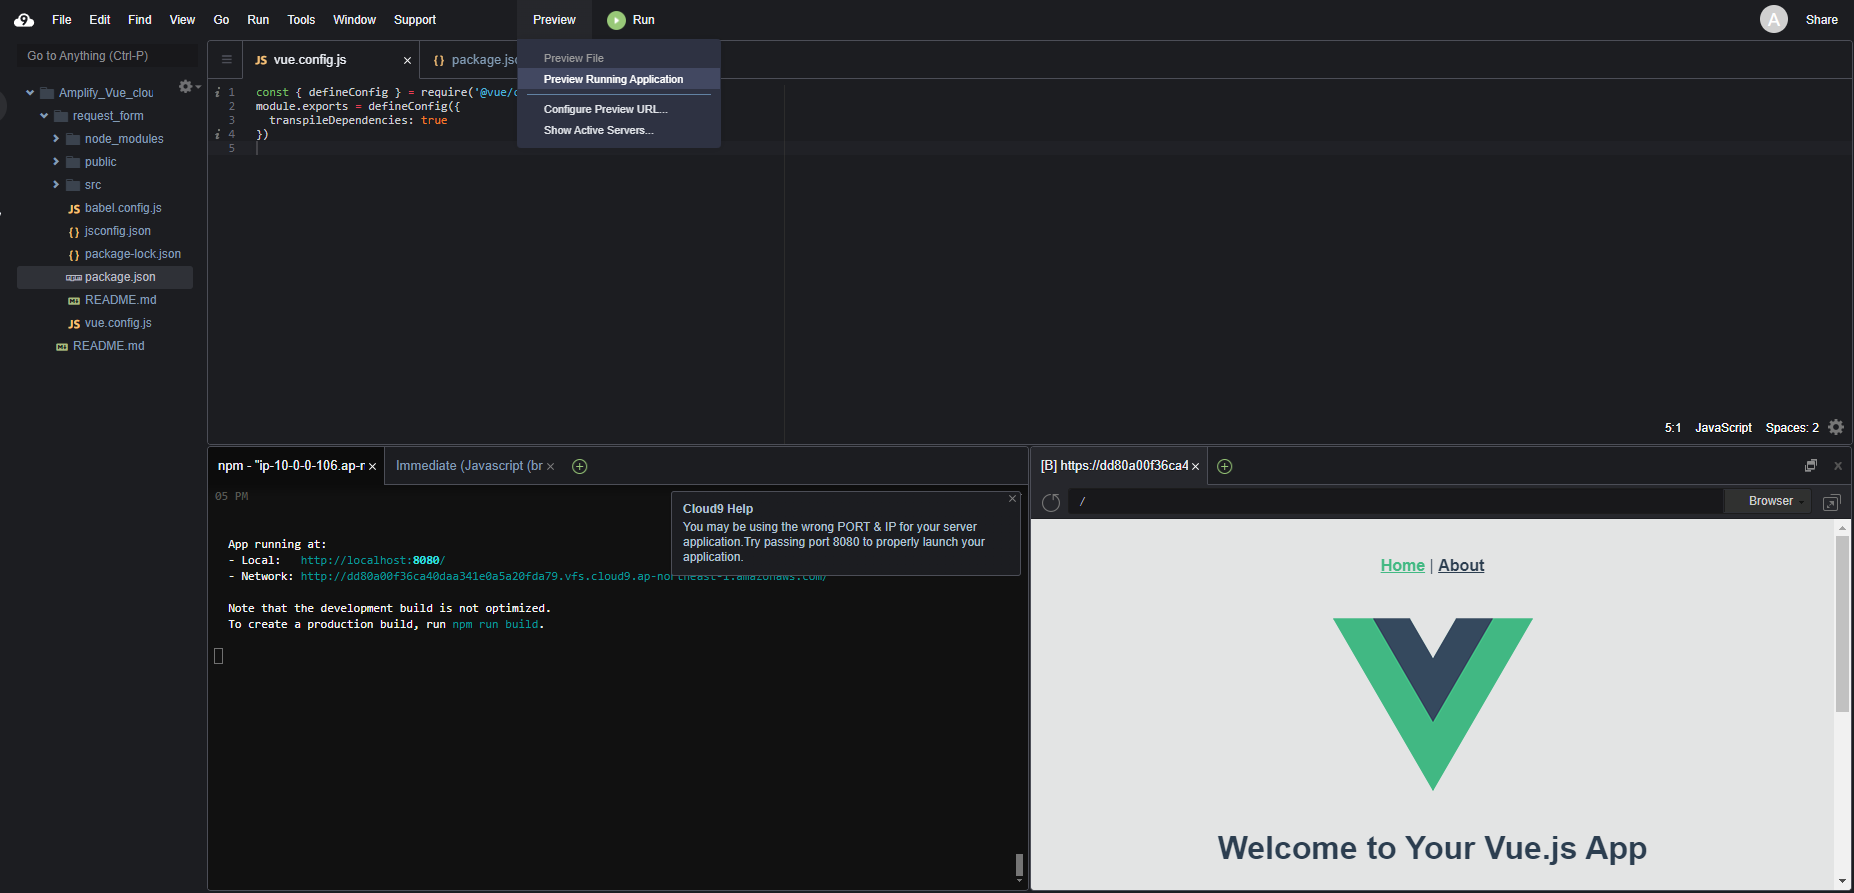1854x893 pixels.
Task: Pop out preview into new window
Action: [1831, 502]
